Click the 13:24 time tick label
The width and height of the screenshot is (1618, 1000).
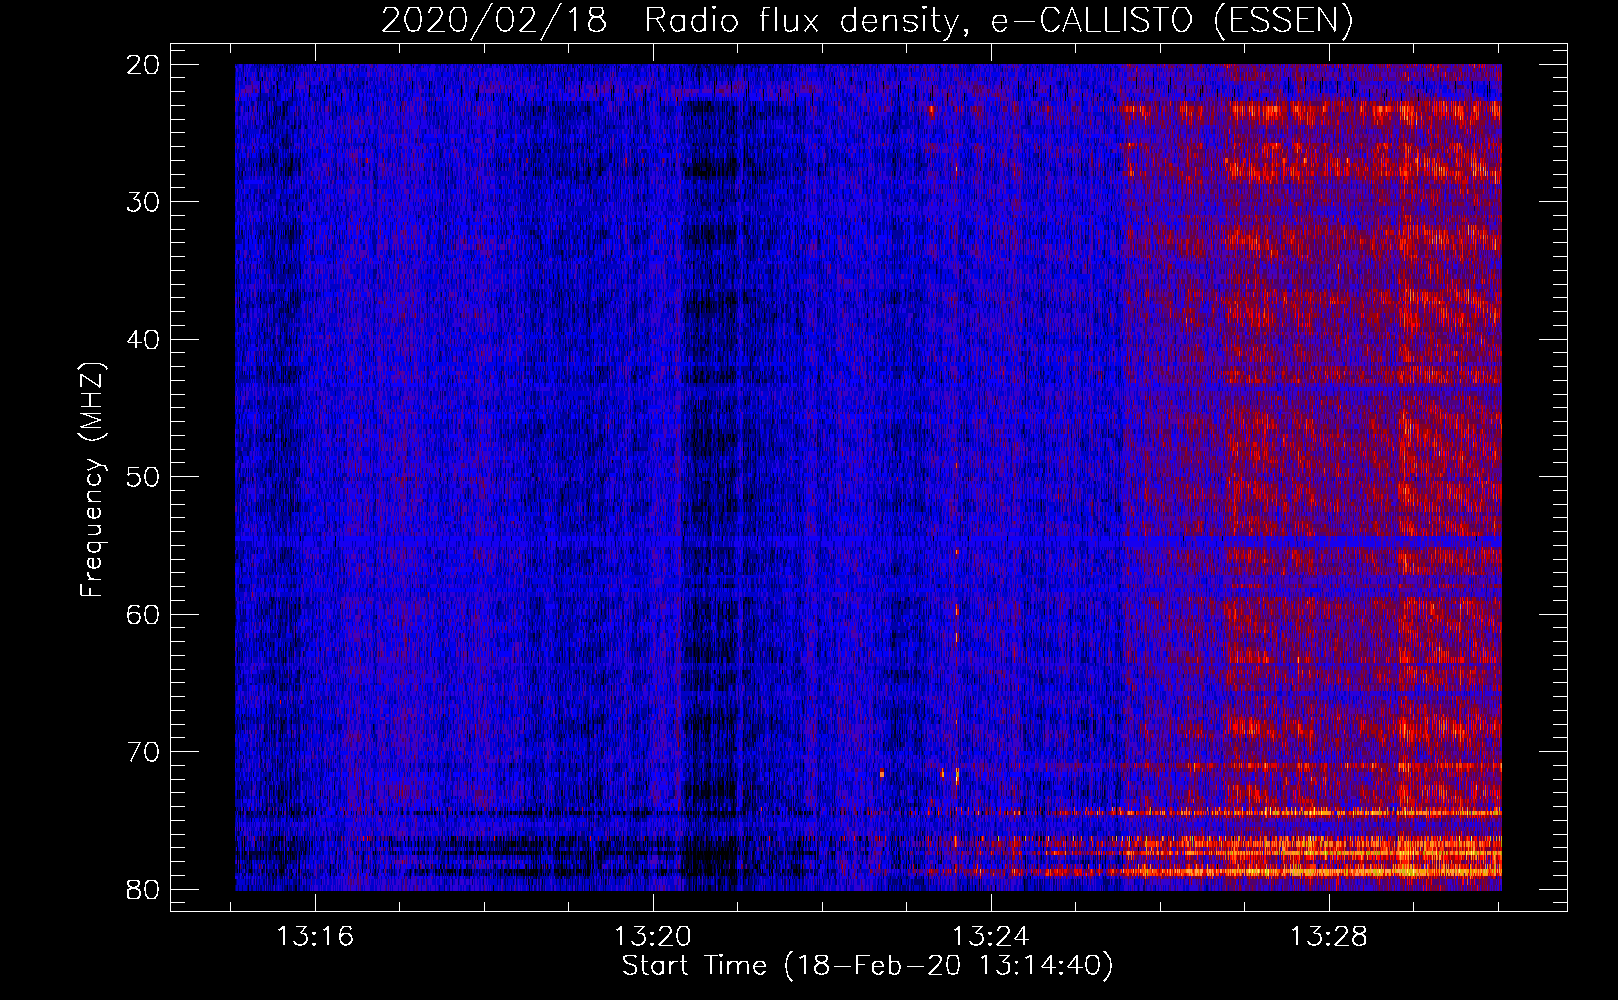pos(991,937)
